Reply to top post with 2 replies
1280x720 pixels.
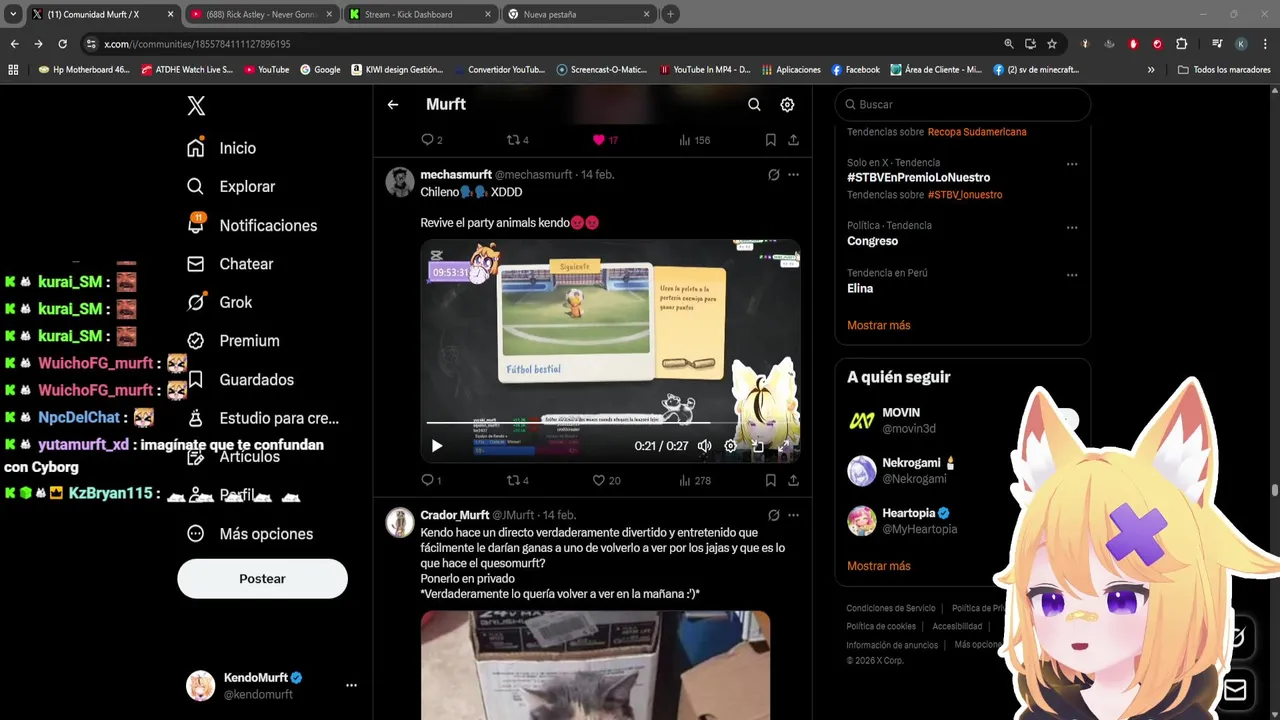tap(431, 140)
